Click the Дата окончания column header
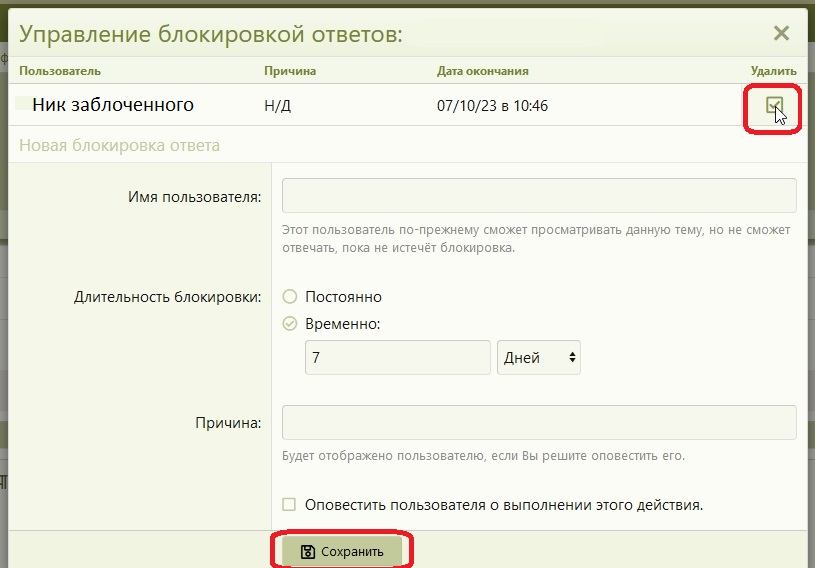The width and height of the screenshot is (815, 568). [x=483, y=71]
